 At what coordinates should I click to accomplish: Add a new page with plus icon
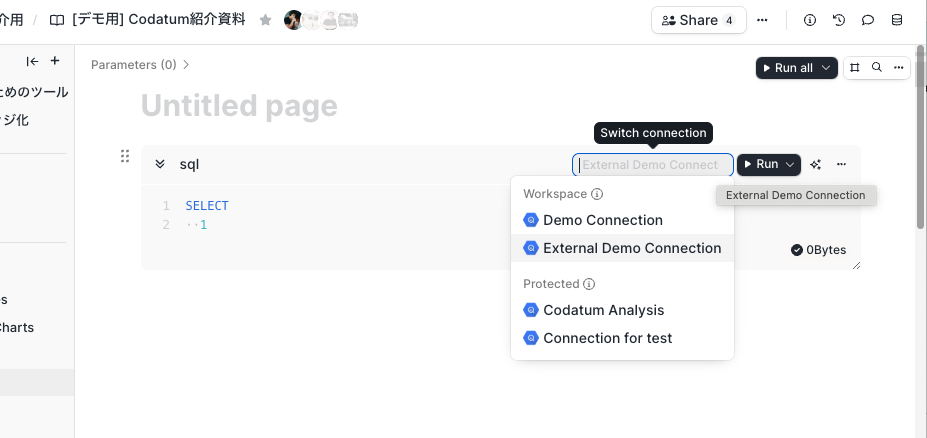[55, 61]
